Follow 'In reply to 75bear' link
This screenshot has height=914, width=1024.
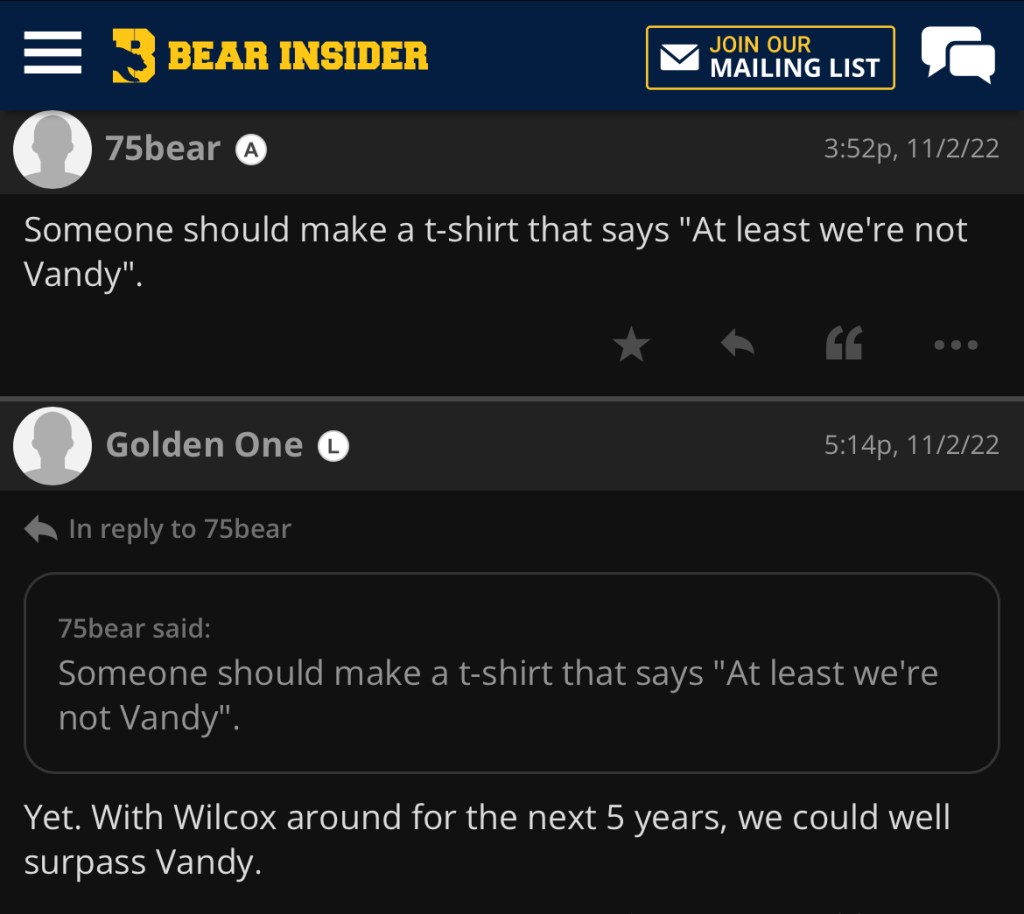[x=179, y=529]
